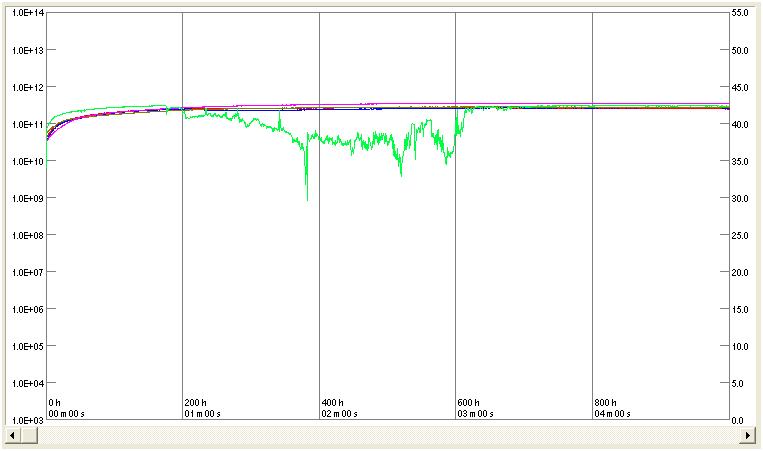This screenshot has height=451, width=763.
Task: Click the 50.0 right axis label
Action: click(x=740, y=50)
